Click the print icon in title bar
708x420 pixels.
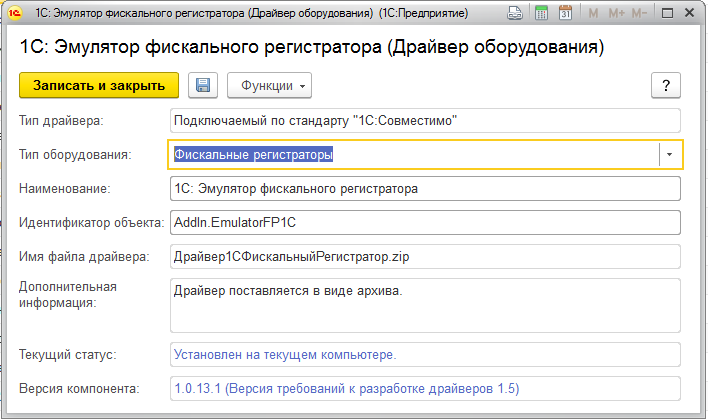(515, 13)
